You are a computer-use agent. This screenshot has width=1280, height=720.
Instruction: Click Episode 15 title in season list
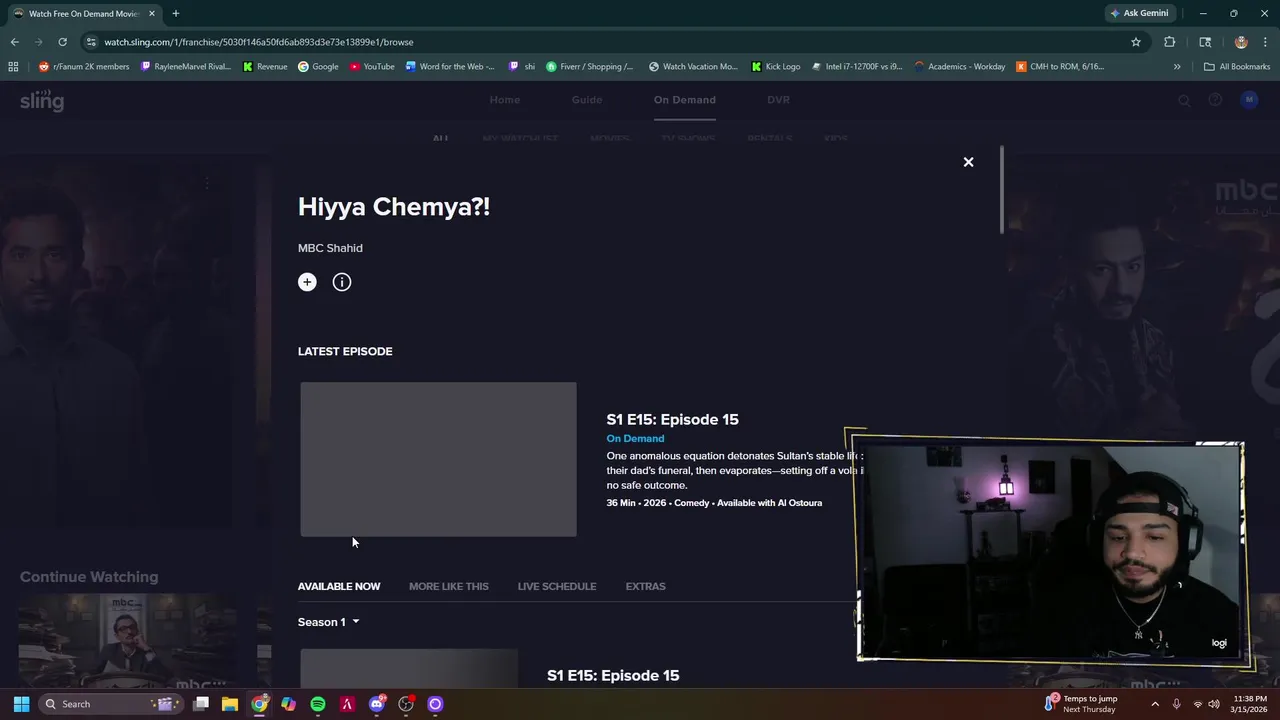tap(613, 676)
